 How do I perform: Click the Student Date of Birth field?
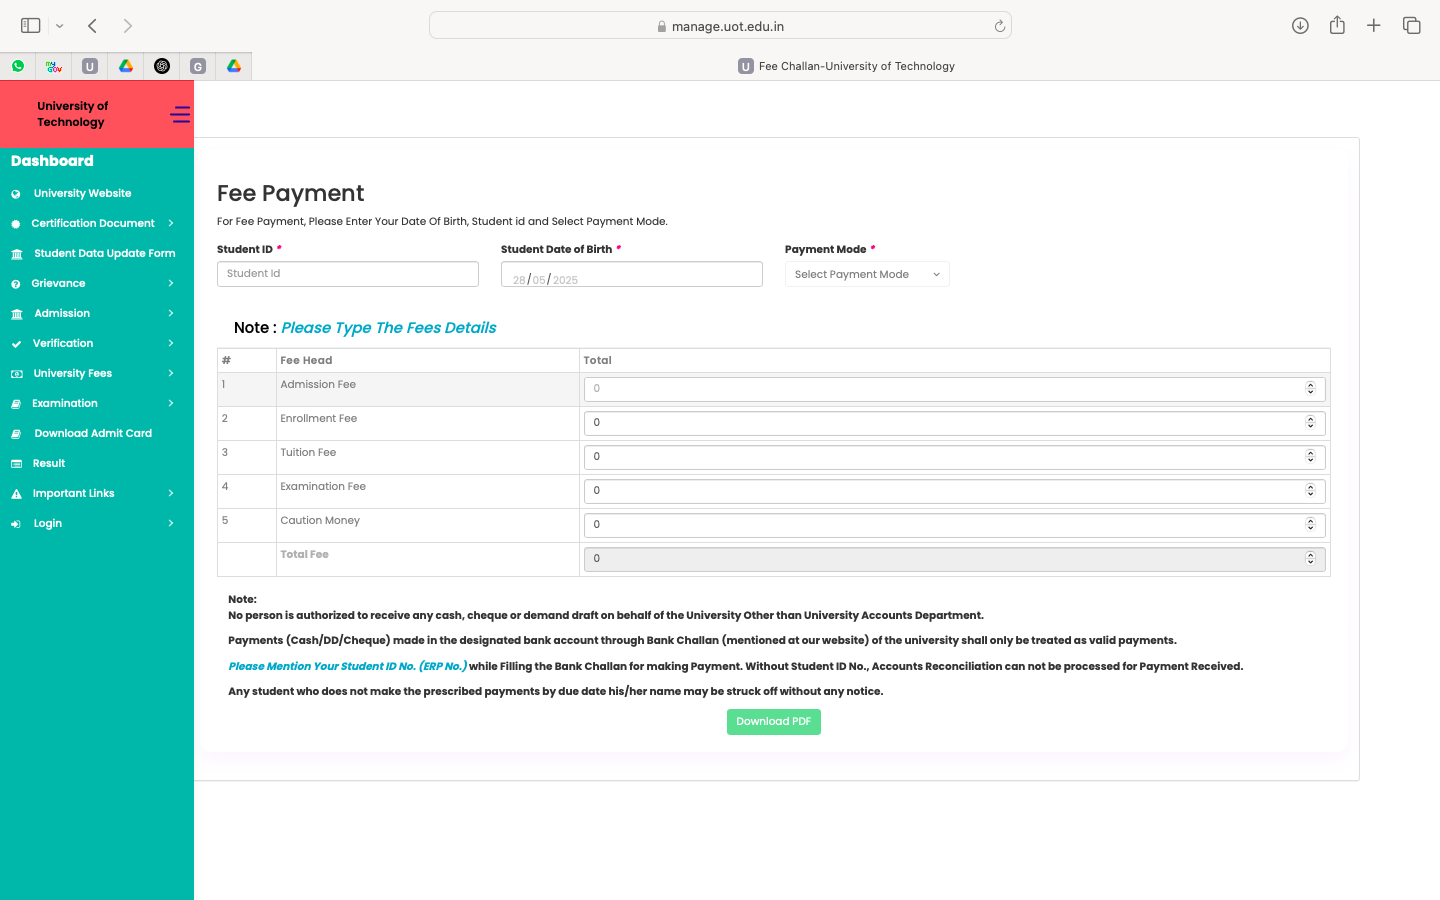tap(631, 275)
